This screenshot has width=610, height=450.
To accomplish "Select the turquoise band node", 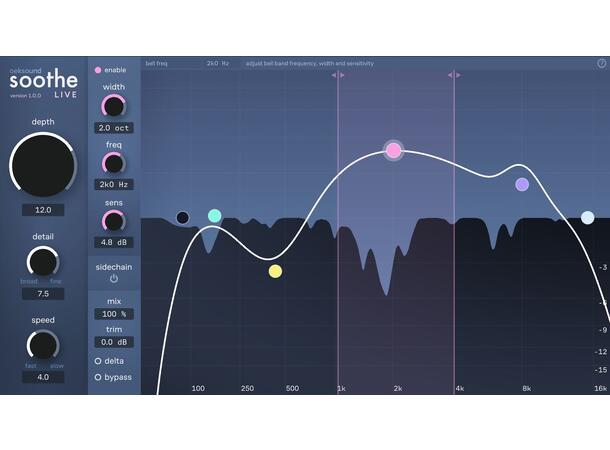I will (214, 215).
